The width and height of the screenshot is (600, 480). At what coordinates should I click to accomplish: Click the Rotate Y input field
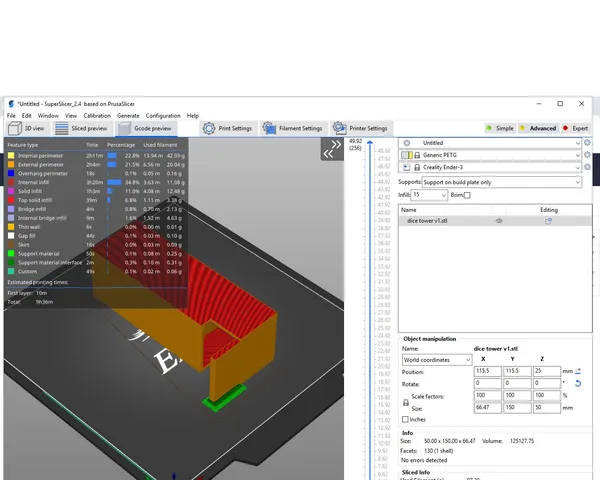click(517, 383)
